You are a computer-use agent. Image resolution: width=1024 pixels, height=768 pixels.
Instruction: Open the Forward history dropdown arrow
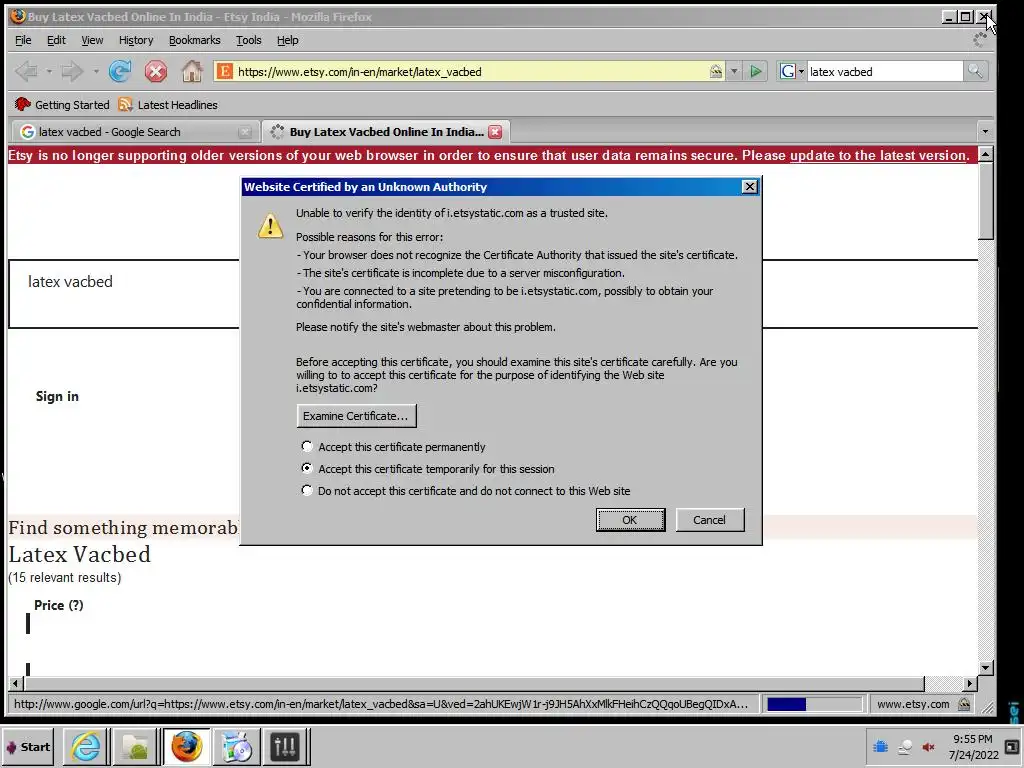point(95,71)
